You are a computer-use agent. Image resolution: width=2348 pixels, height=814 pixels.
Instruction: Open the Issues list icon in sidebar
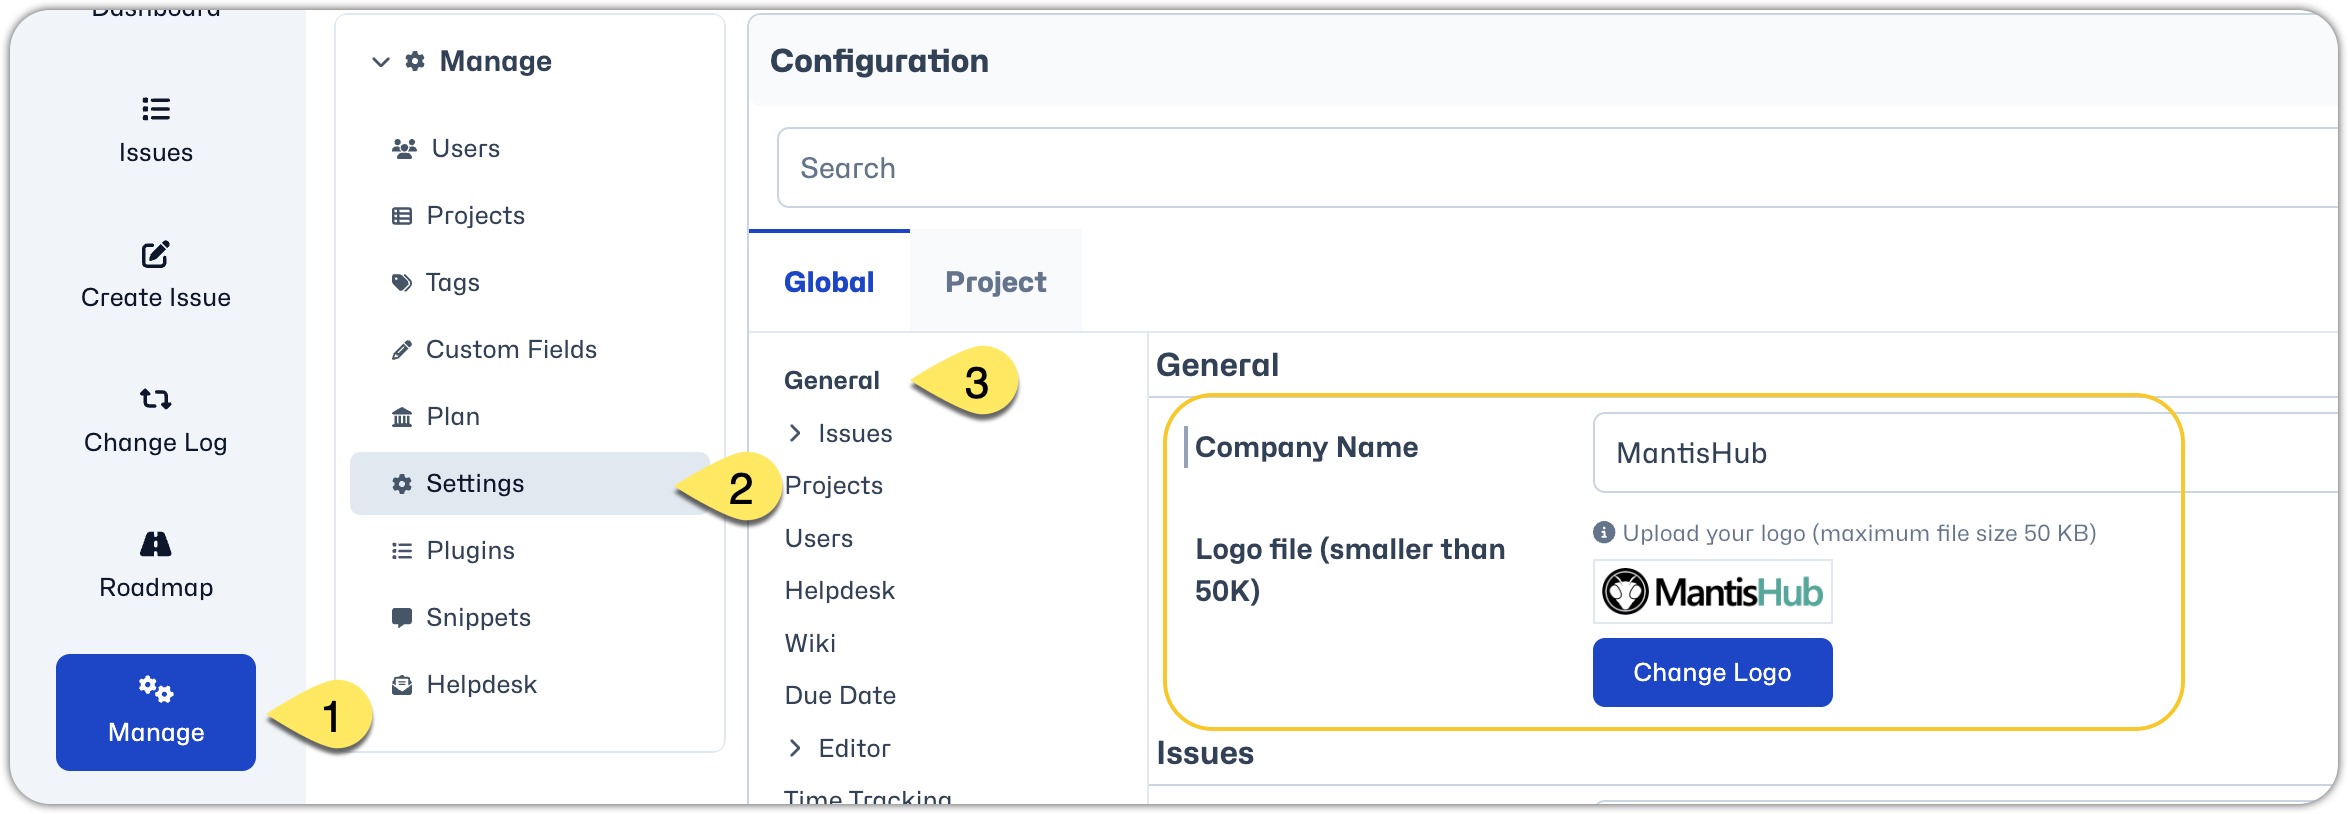156,108
